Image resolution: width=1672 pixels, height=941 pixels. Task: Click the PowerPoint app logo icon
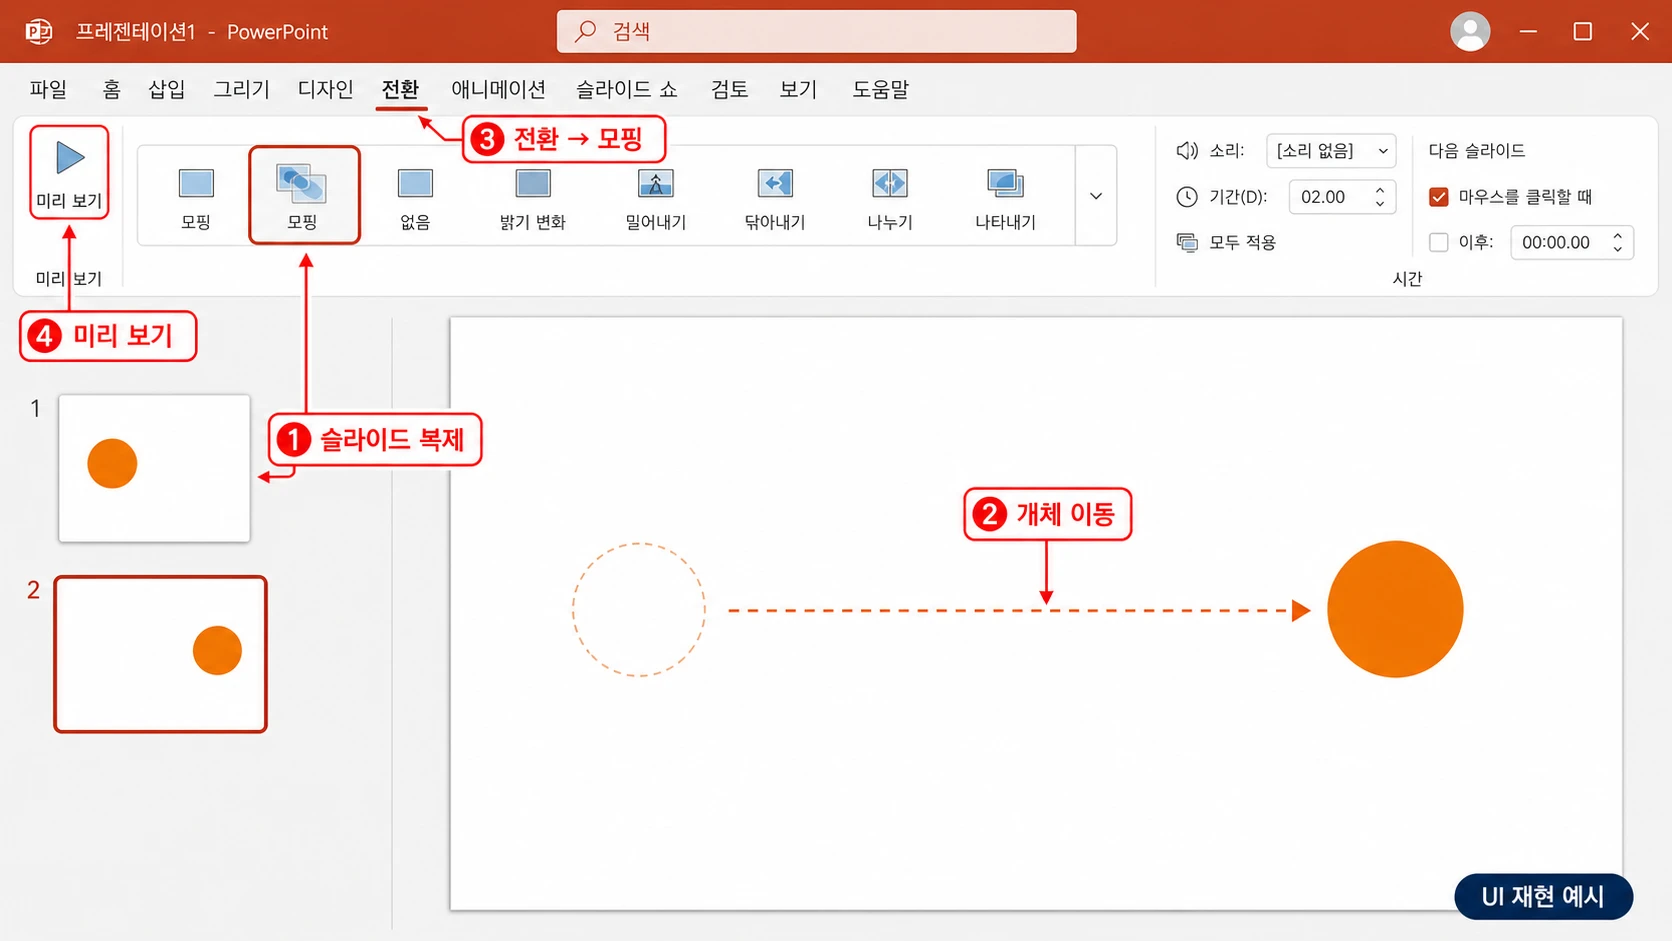click(39, 32)
